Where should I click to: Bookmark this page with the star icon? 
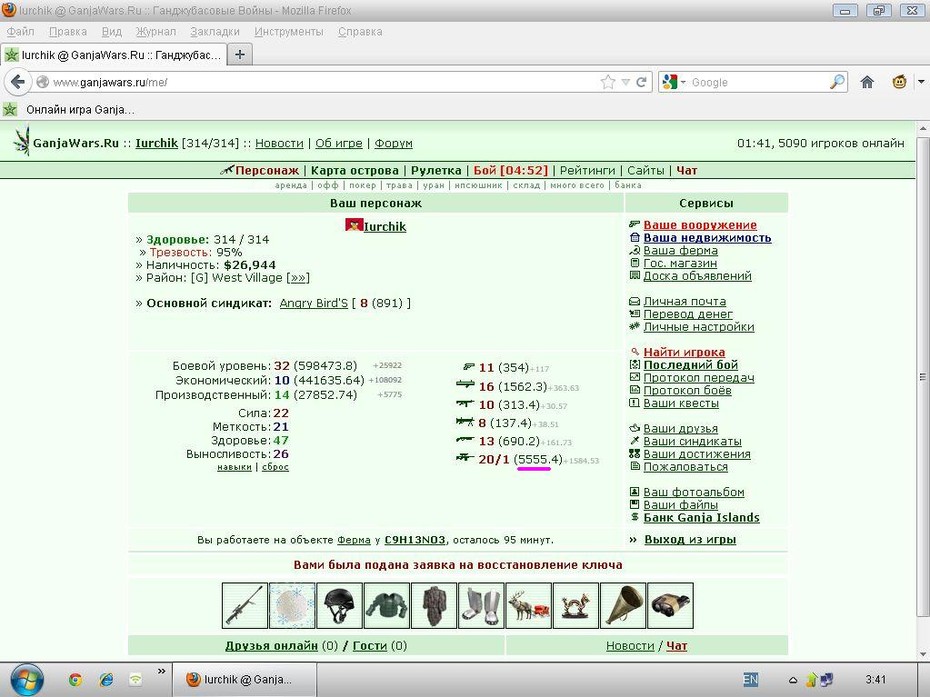click(x=608, y=82)
